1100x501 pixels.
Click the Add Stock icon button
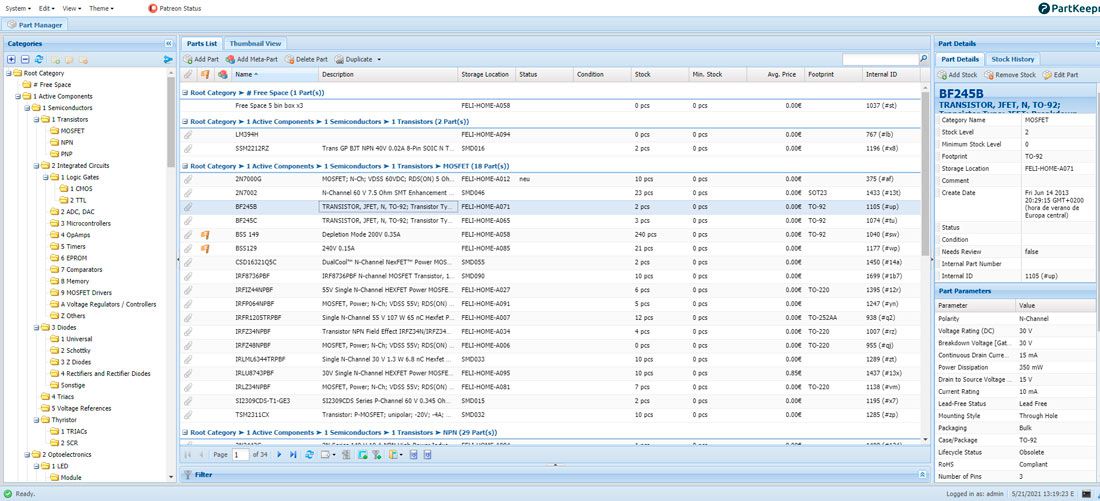pyautogui.click(x=959, y=75)
